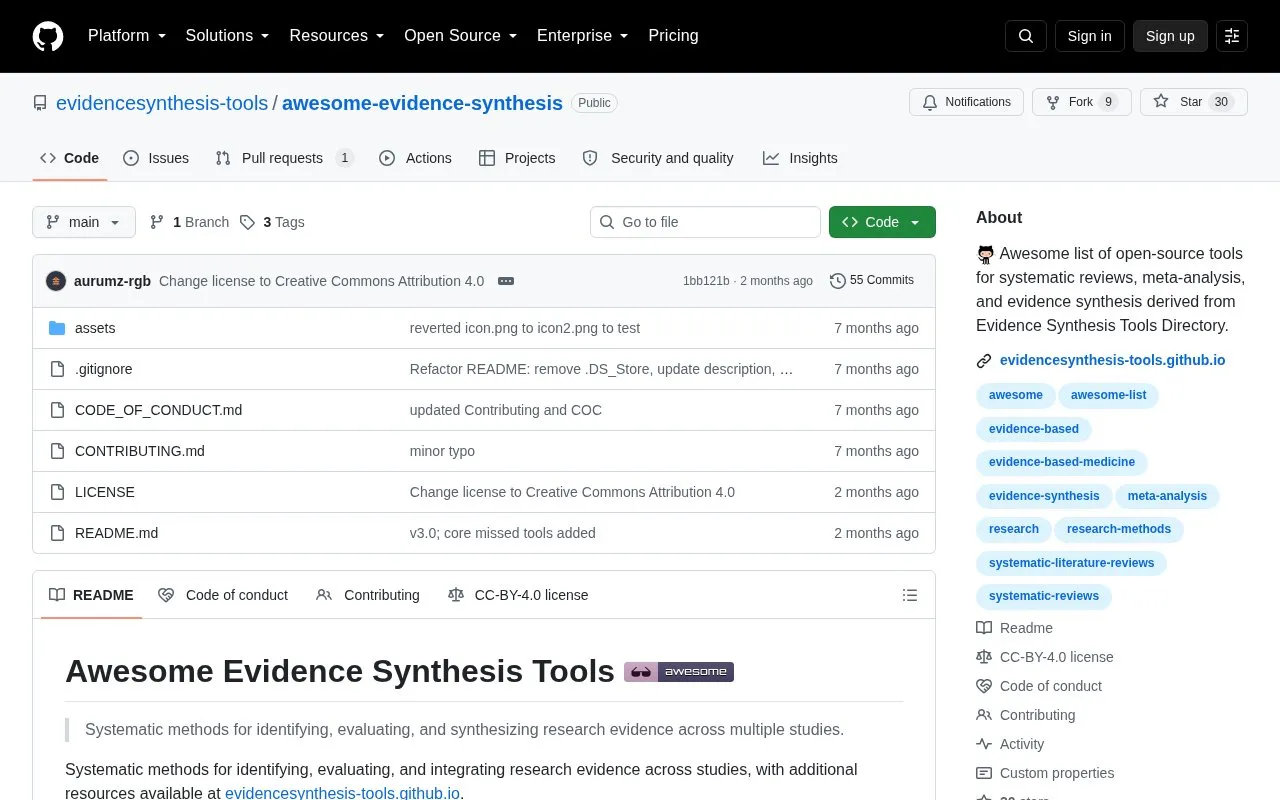This screenshot has width=1280, height=800.
Task: Open evidencesynthesis-tools.github.io link in About
Action: (x=1112, y=360)
